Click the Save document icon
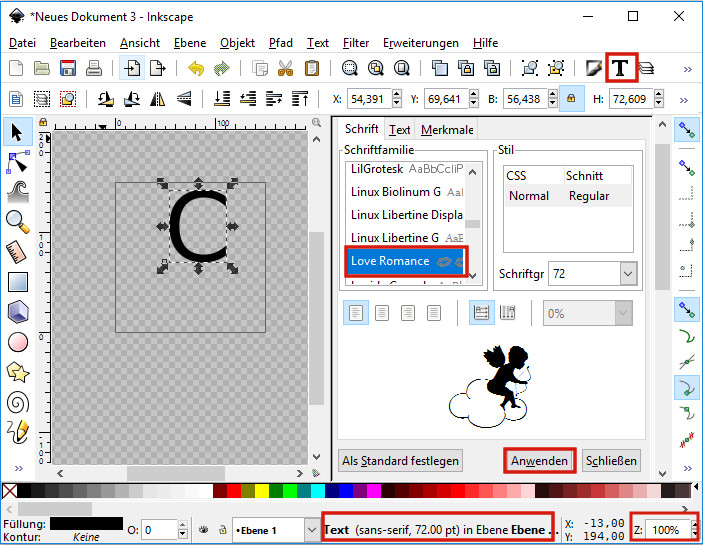The width and height of the screenshot is (703, 545). pyautogui.click(x=68, y=68)
